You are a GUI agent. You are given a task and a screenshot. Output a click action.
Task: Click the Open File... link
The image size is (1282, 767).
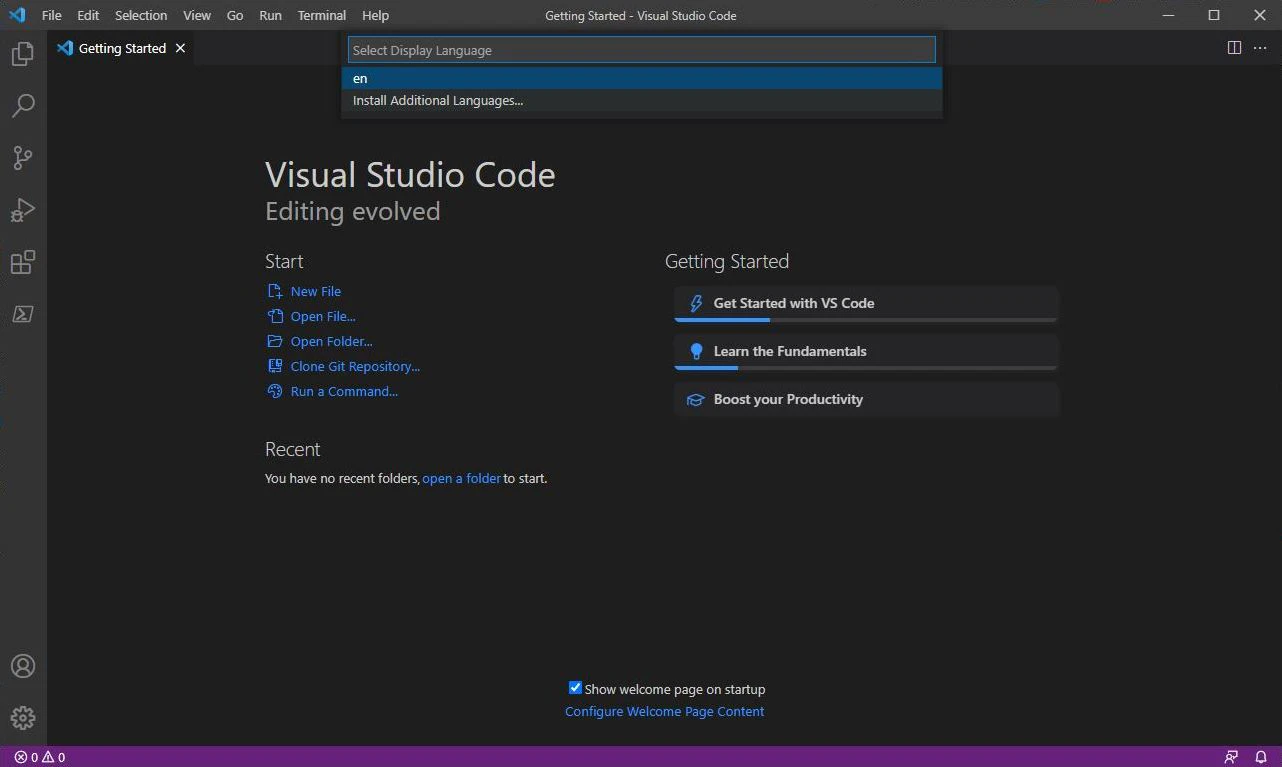323,316
